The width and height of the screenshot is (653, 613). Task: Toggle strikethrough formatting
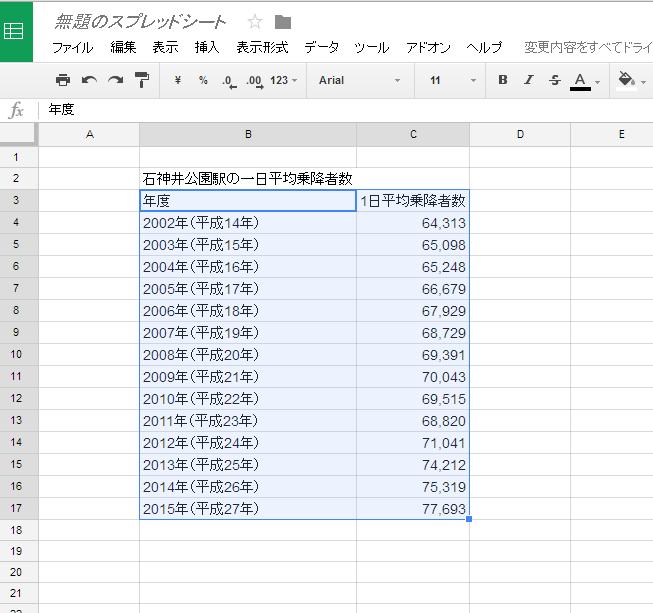555,80
